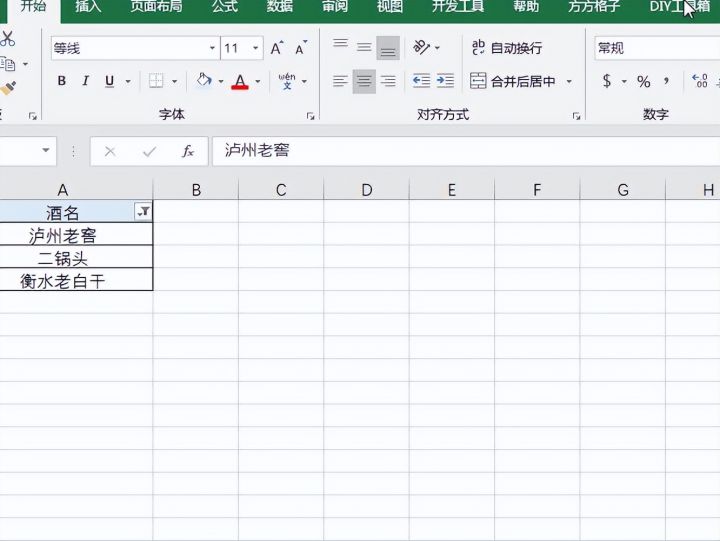Screen dimensions: 720x541
Task: Switch to the 数据 tab
Action: [x=280, y=6]
